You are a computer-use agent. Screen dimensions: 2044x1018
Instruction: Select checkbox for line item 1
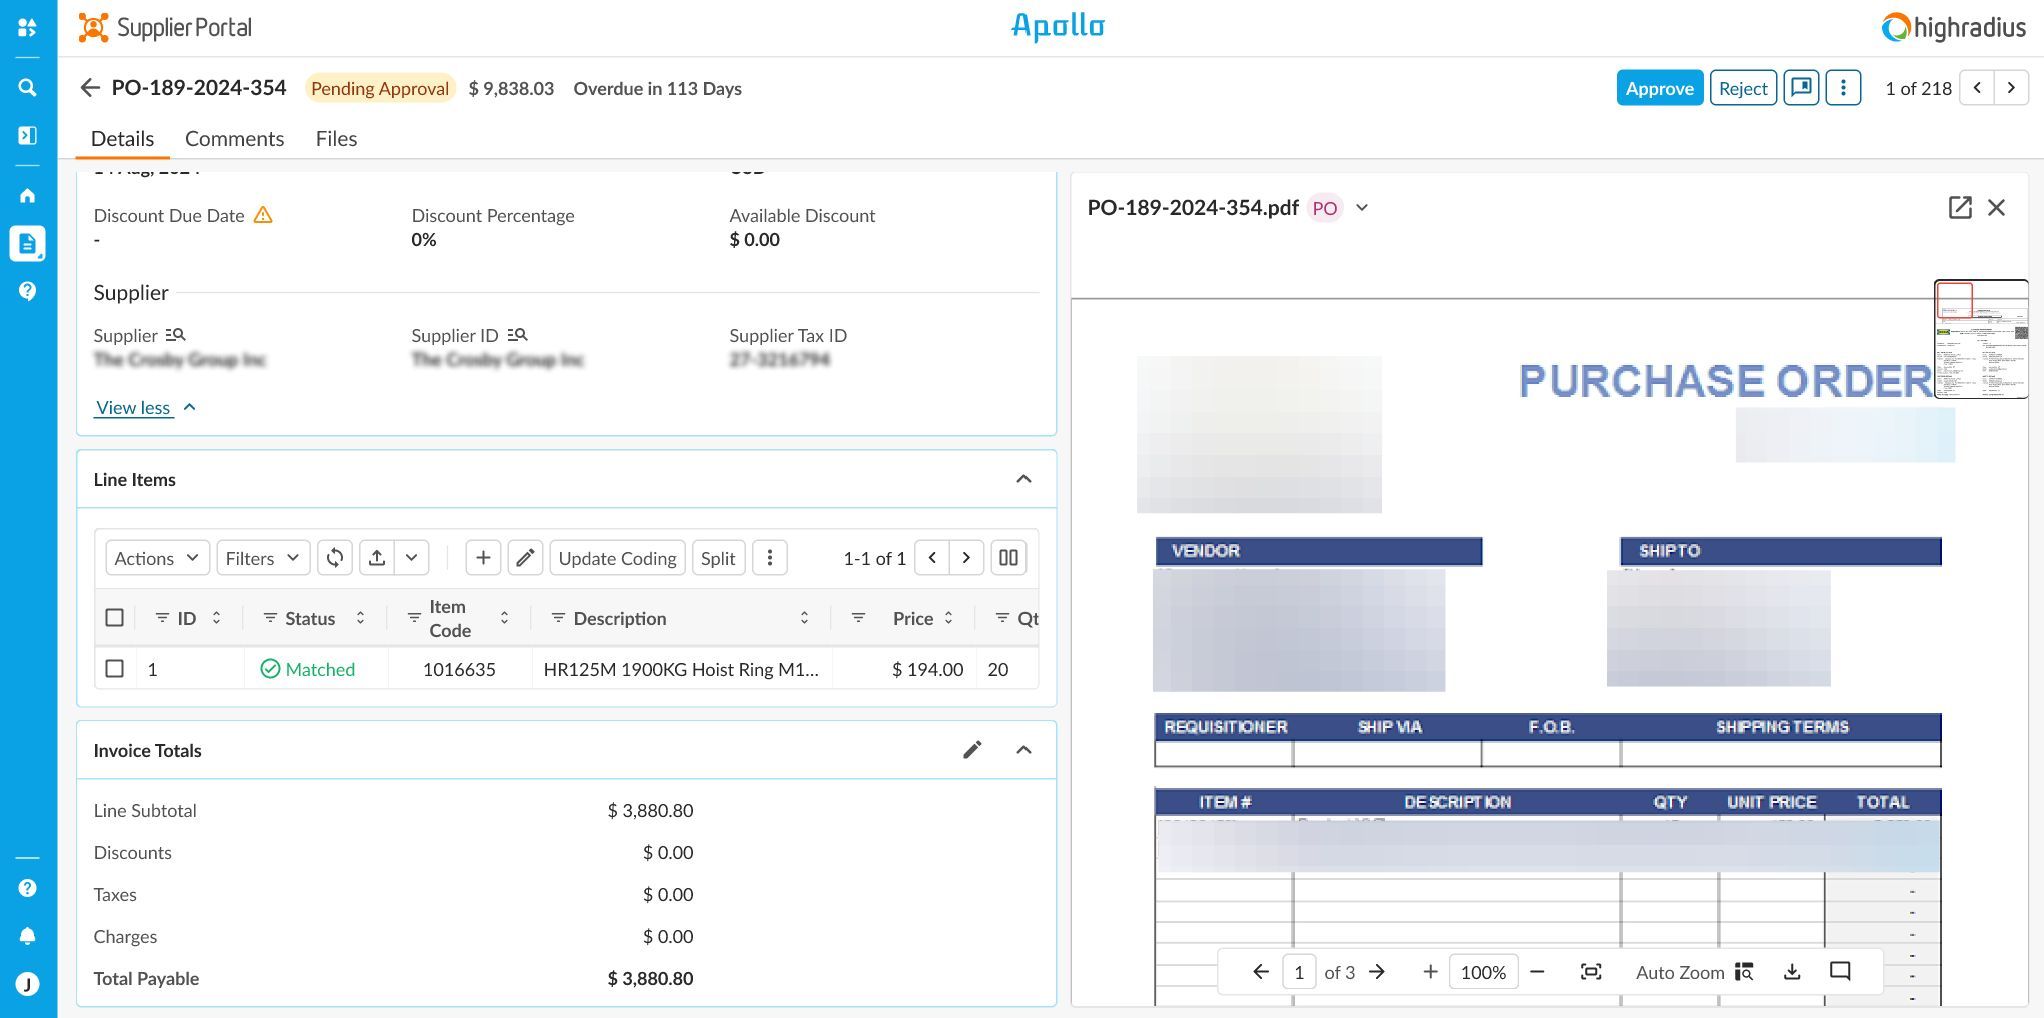(x=115, y=669)
